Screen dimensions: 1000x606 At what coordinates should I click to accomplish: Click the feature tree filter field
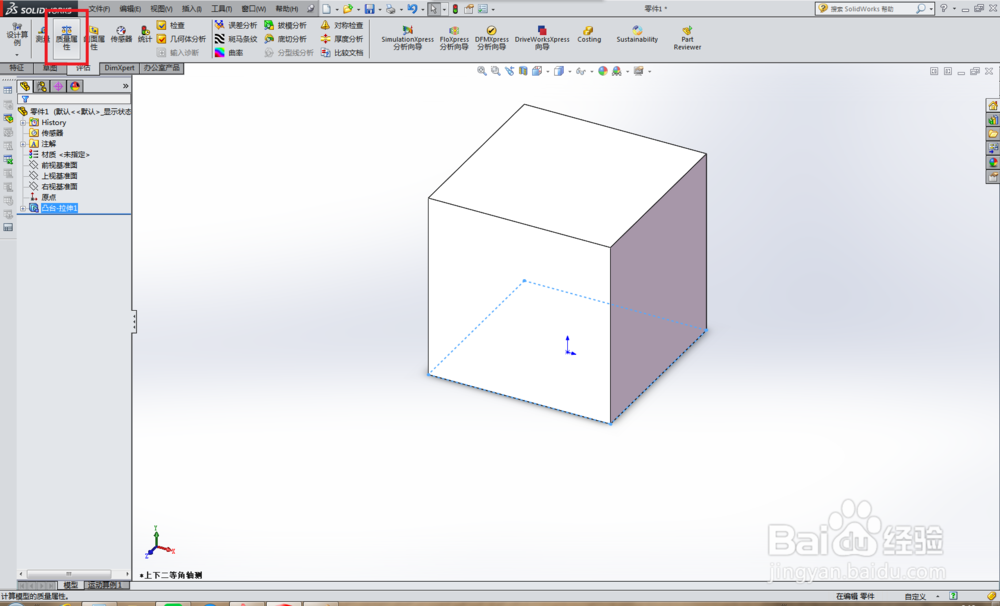tap(75, 99)
